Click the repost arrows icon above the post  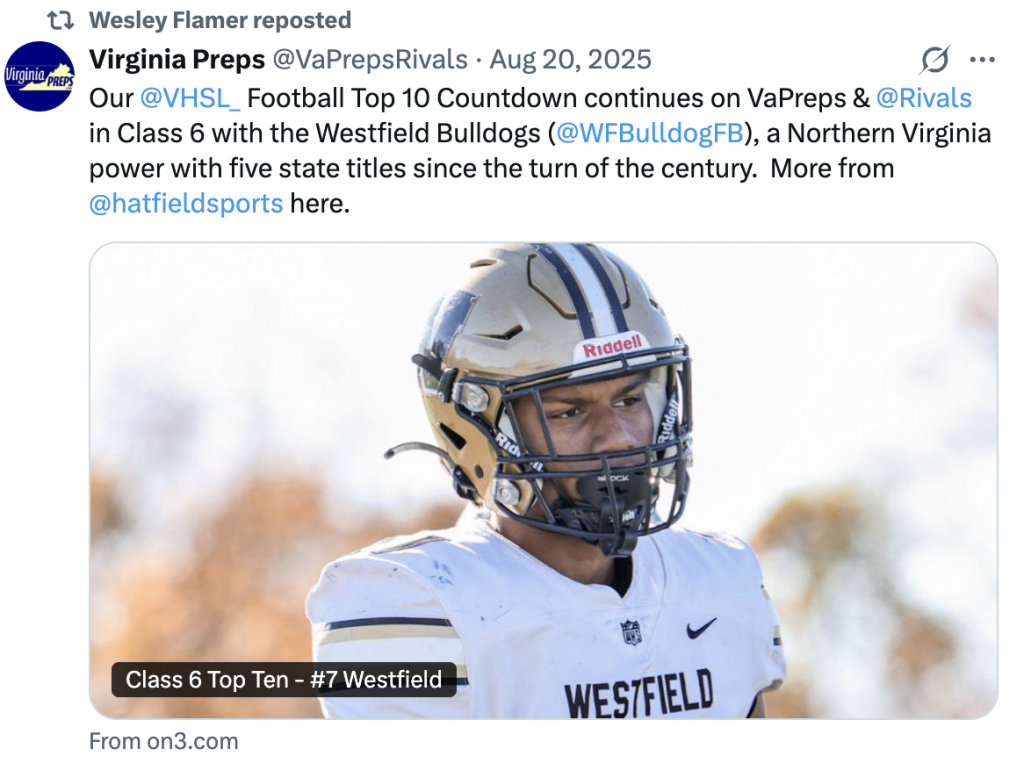[62, 20]
